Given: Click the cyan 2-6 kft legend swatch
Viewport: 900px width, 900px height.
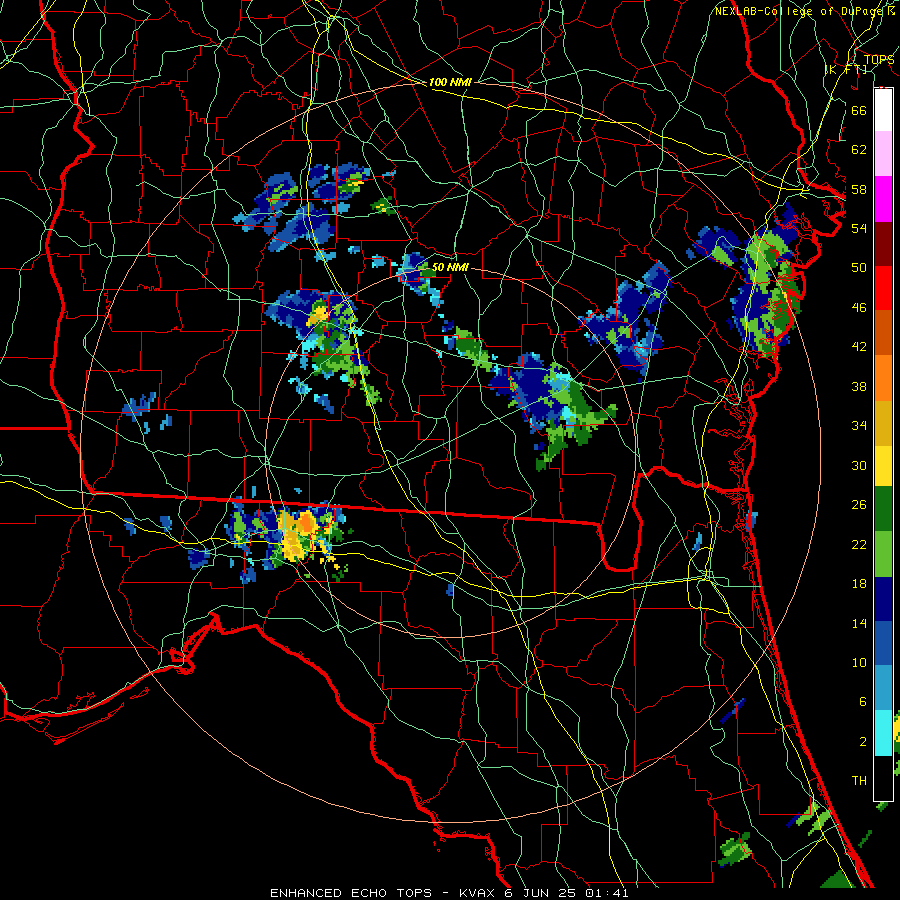Looking at the screenshot, I should [x=883, y=732].
